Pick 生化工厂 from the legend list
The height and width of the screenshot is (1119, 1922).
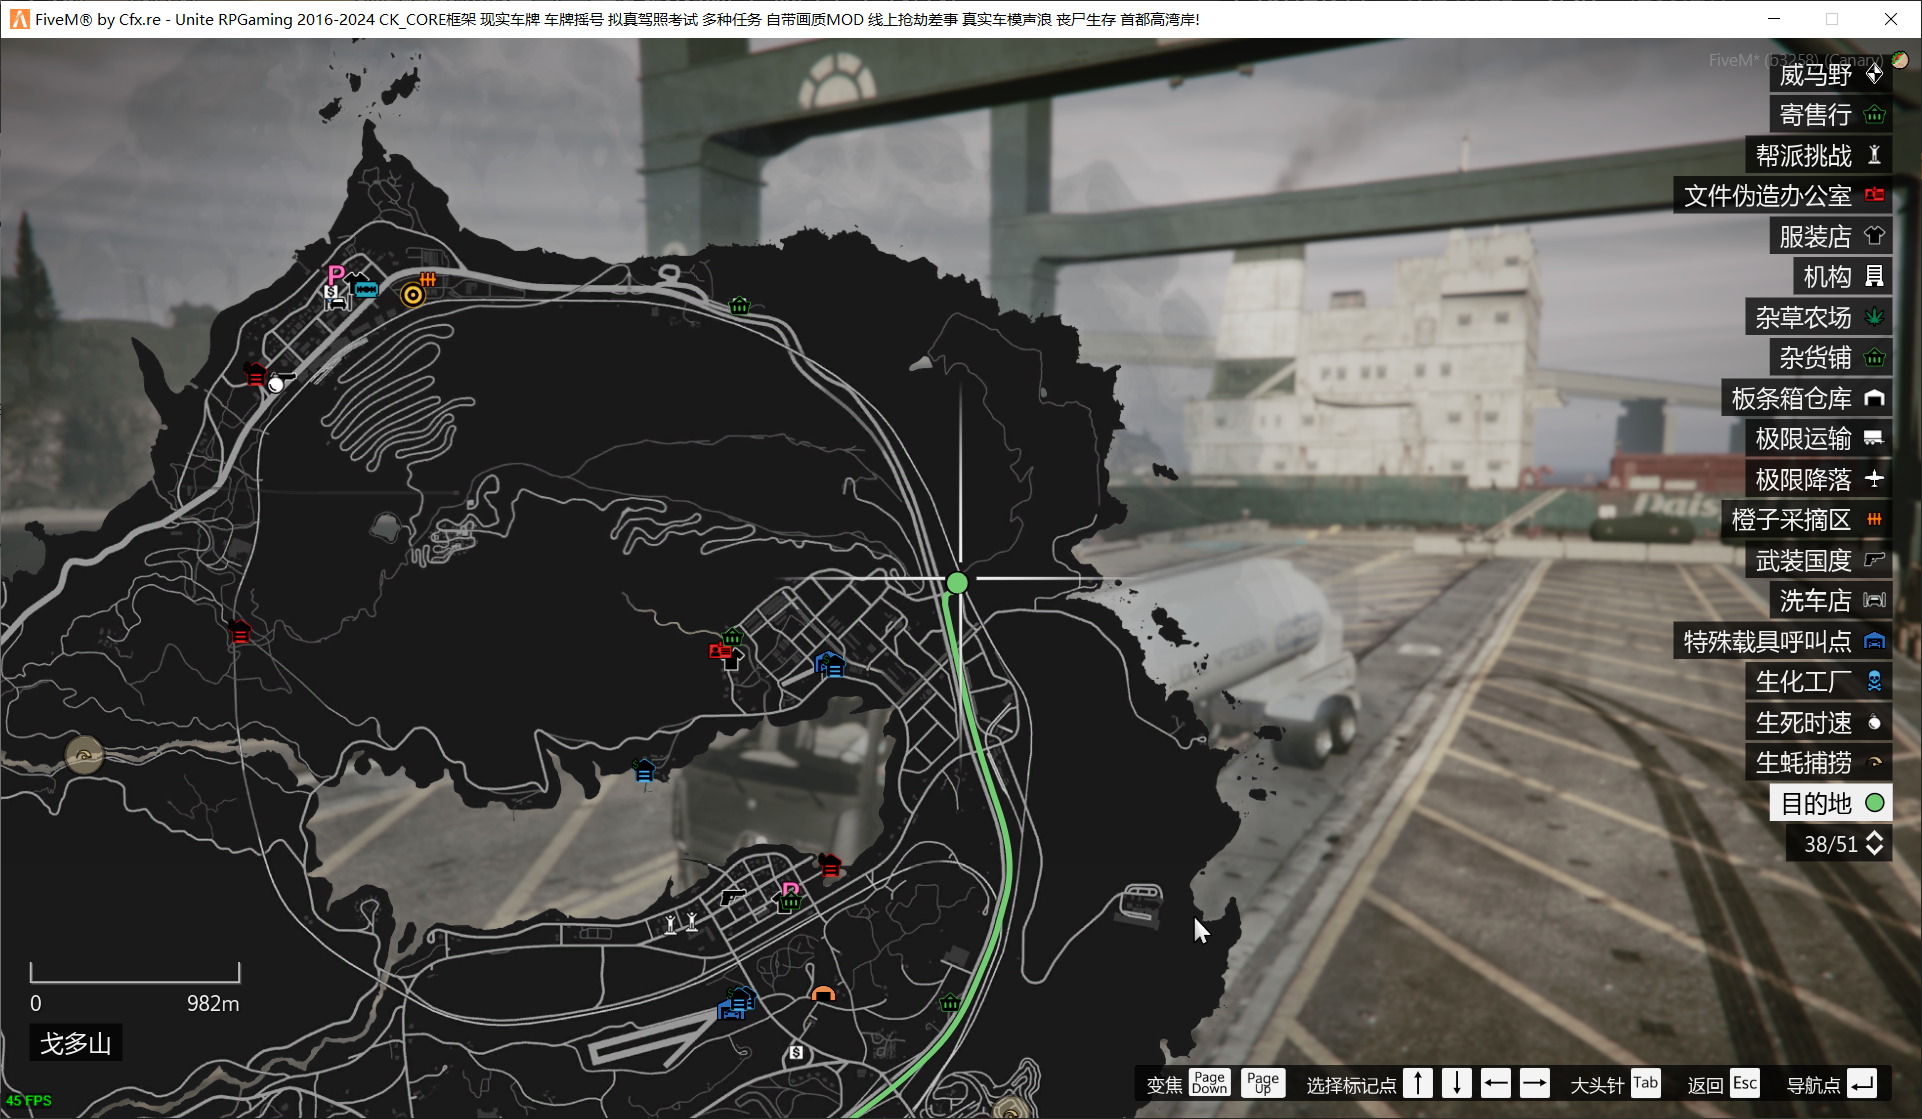point(1819,681)
